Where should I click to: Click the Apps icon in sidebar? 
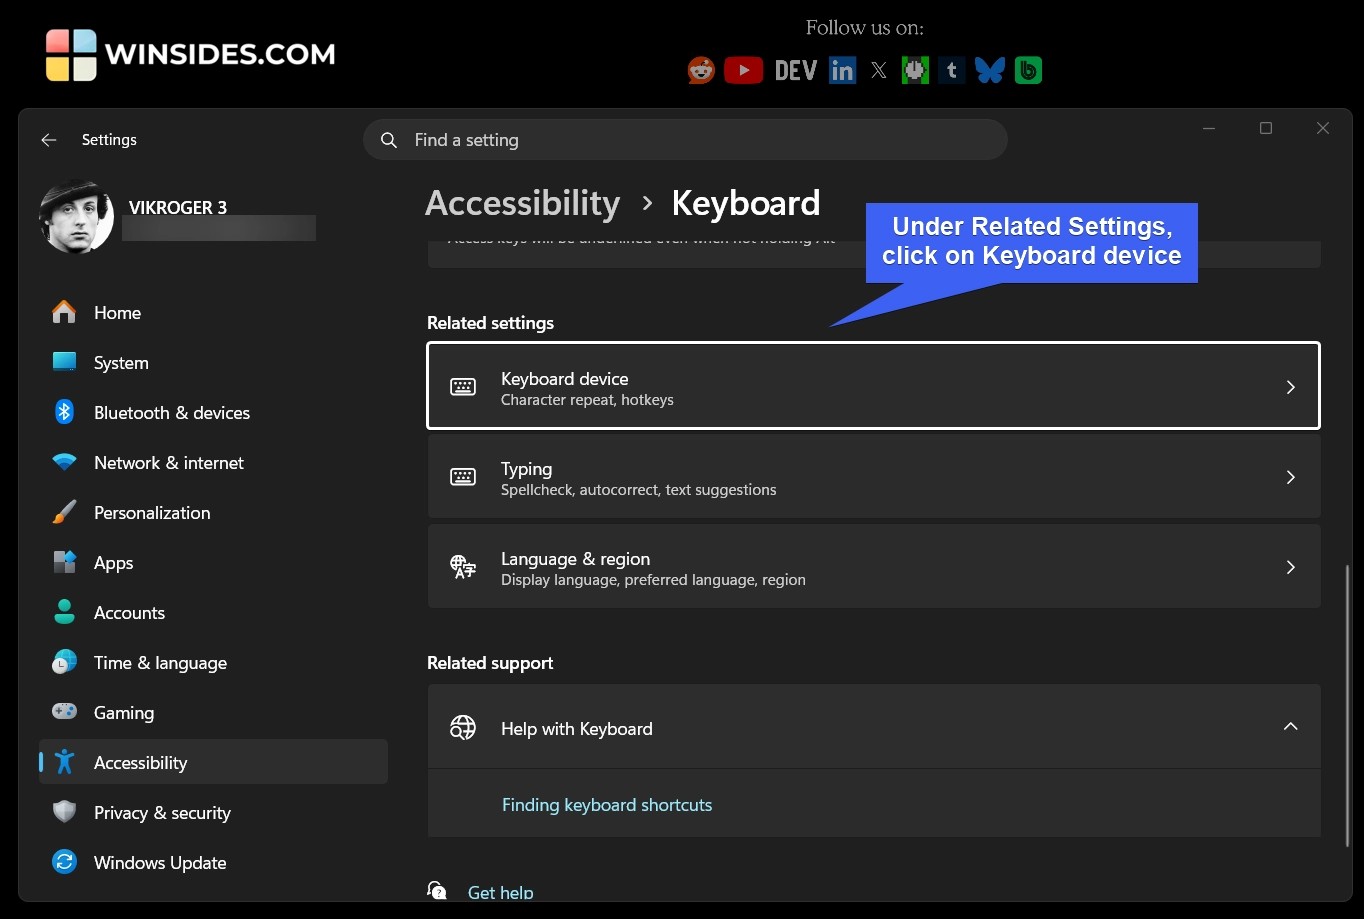point(64,562)
